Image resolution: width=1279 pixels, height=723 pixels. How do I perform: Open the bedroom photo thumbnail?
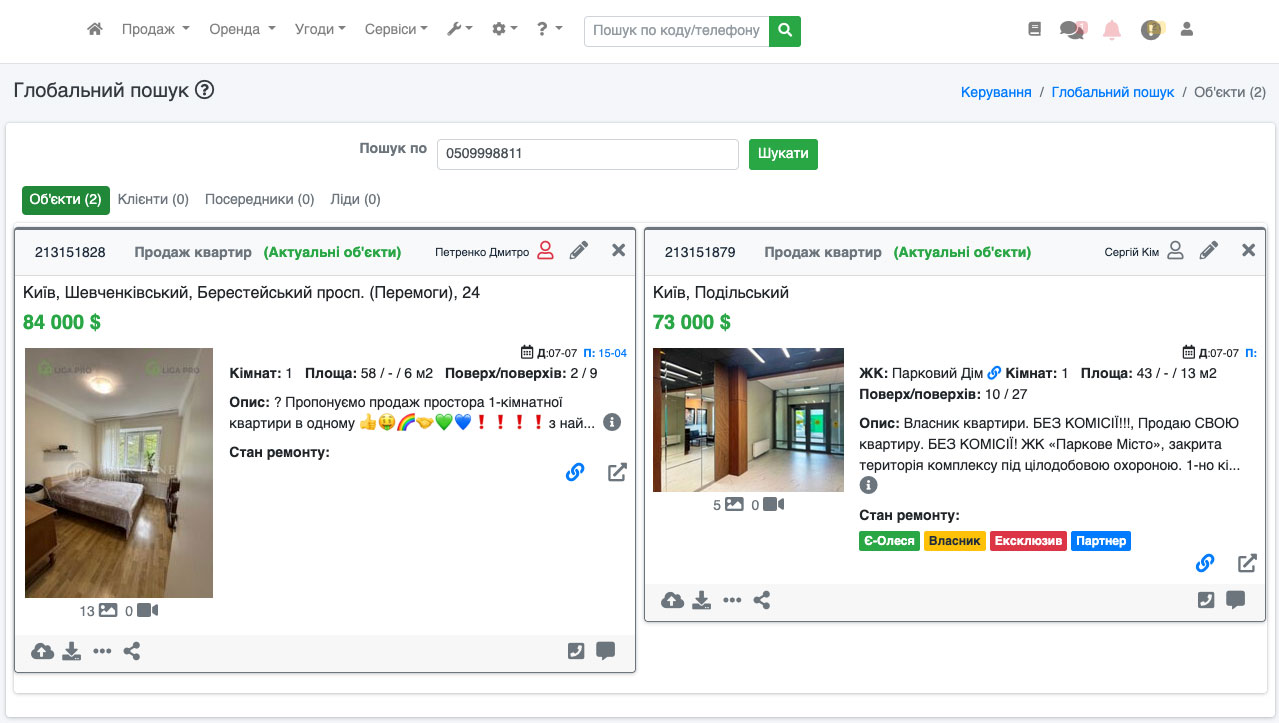click(x=119, y=472)
